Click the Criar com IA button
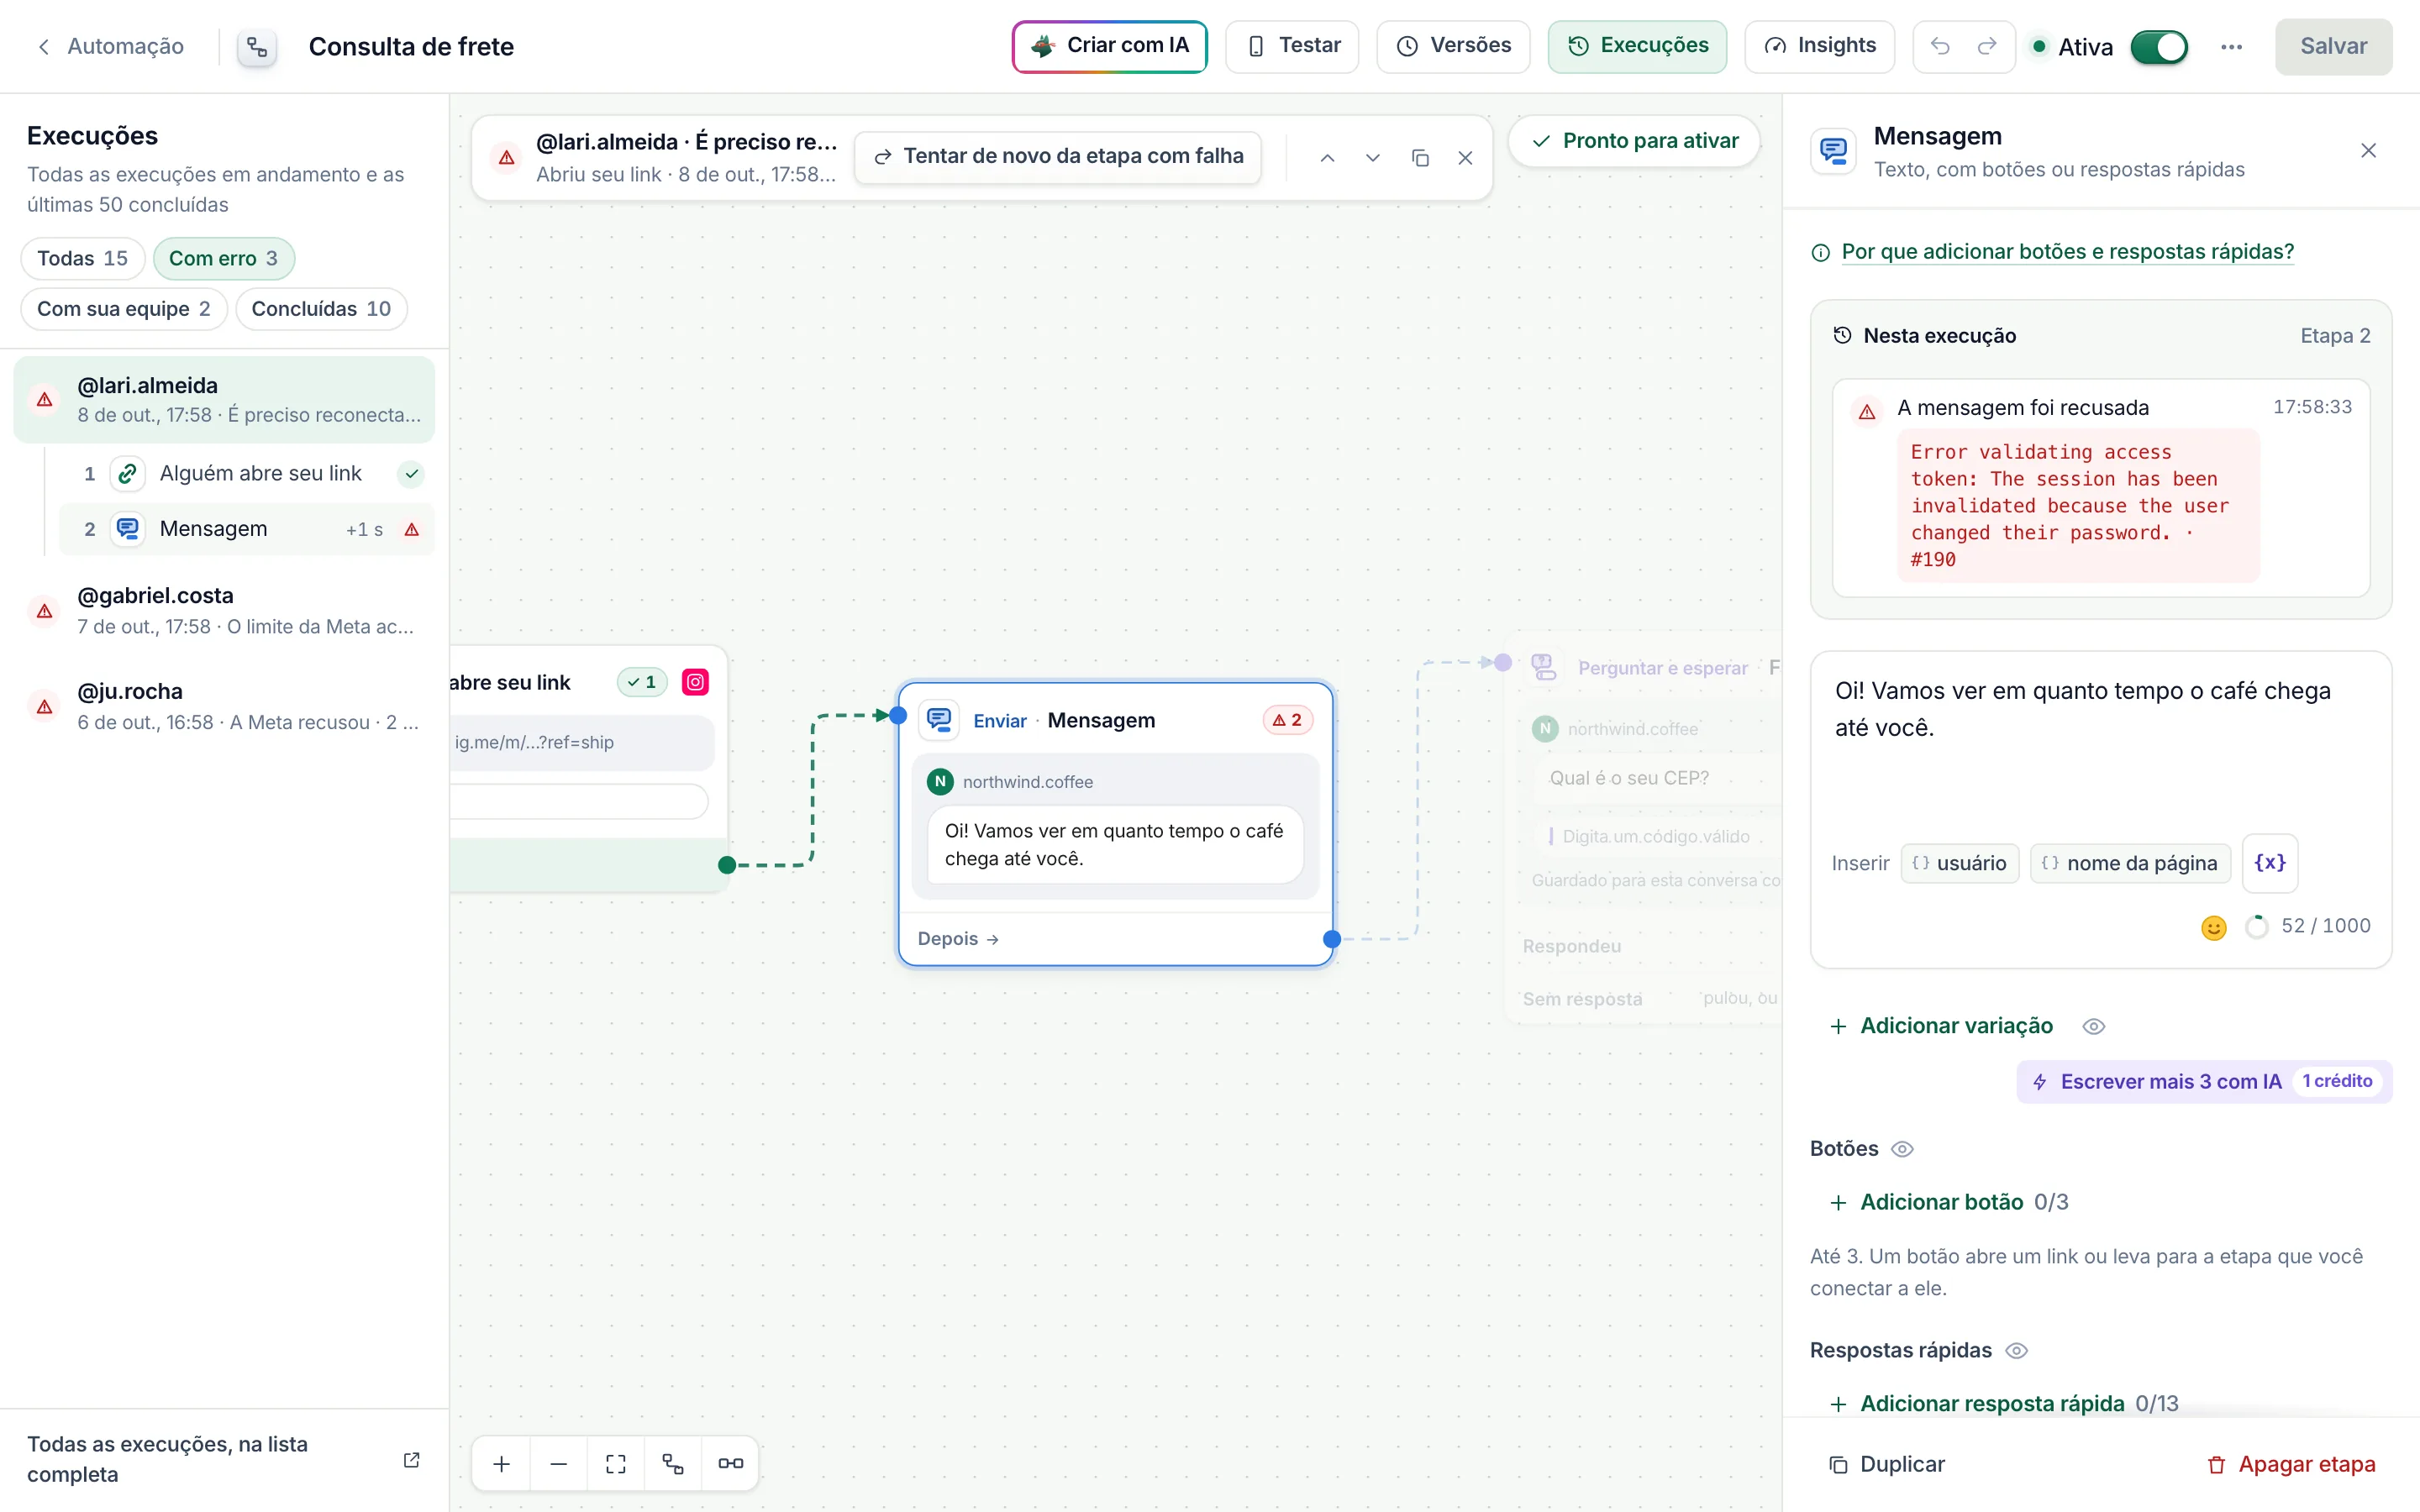2420x1512 pixels. pyautogui.click(x=1110, y=46)
